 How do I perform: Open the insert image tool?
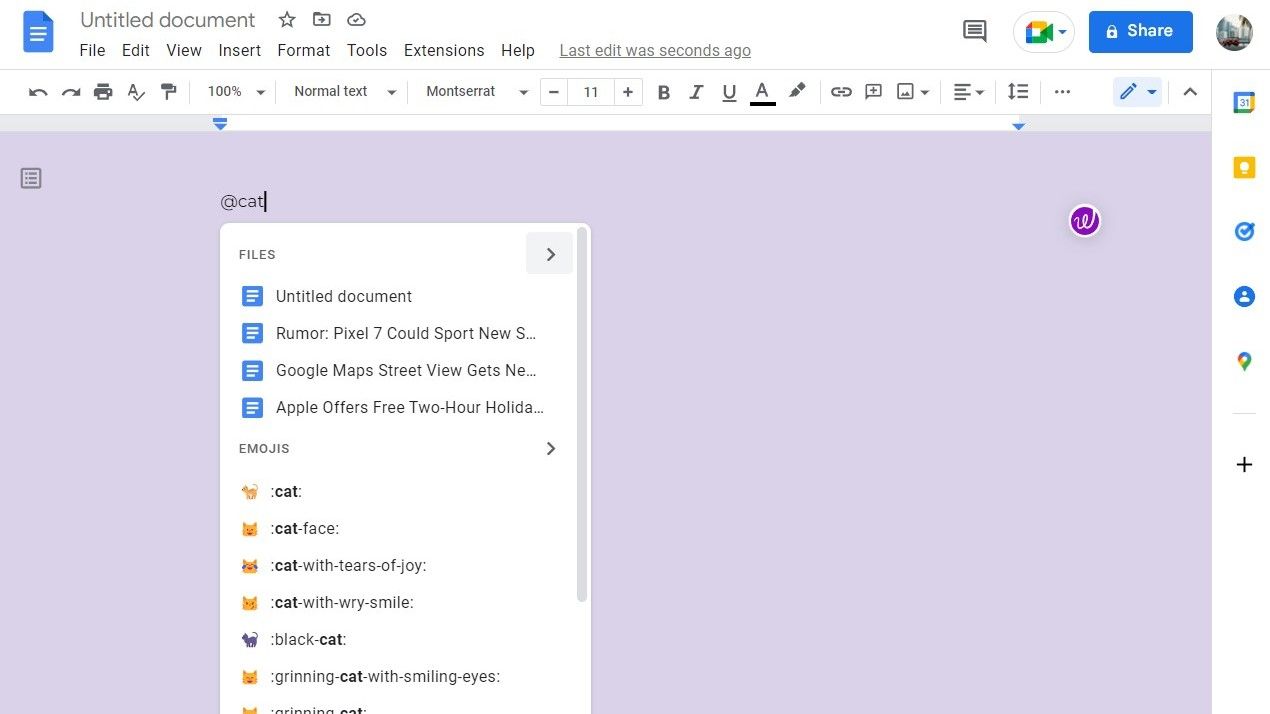tap(905, 91)
